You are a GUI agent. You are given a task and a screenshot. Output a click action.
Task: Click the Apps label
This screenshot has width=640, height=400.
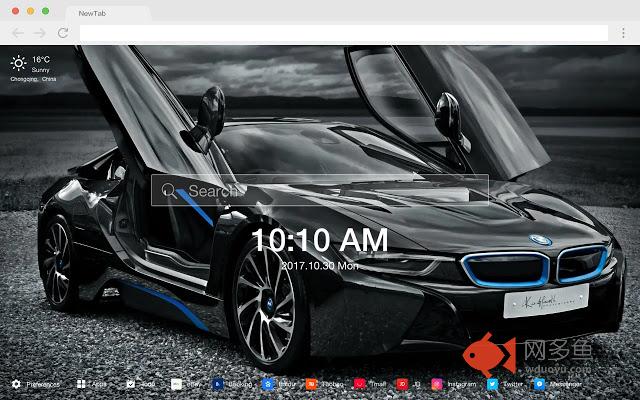(x=99, y=384)
